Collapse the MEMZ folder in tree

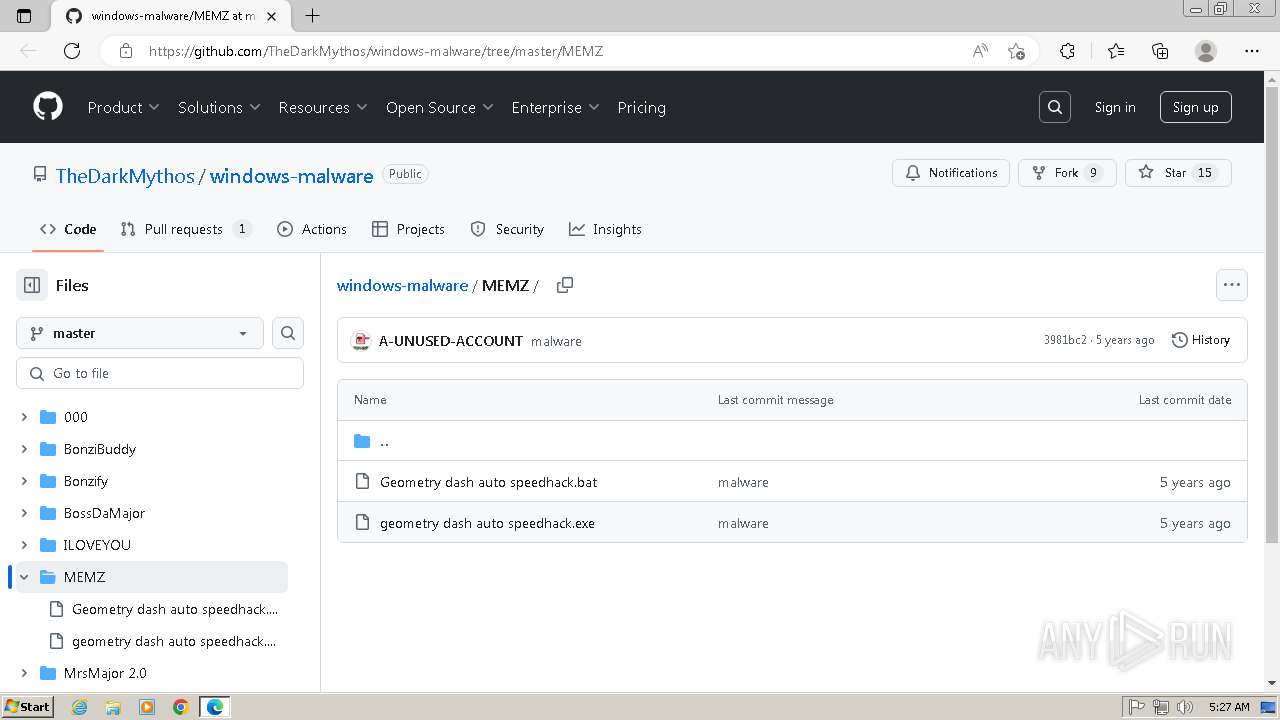pos(24,577)
